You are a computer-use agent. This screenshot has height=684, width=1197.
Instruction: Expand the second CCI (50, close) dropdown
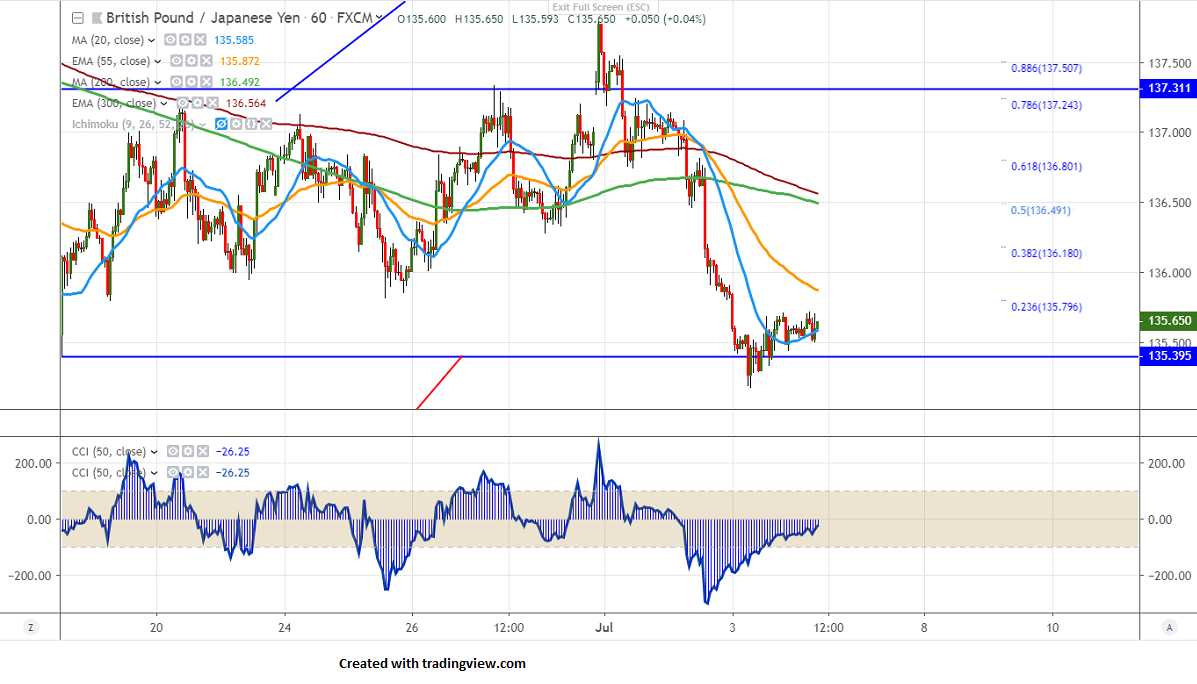click(154, 473)
